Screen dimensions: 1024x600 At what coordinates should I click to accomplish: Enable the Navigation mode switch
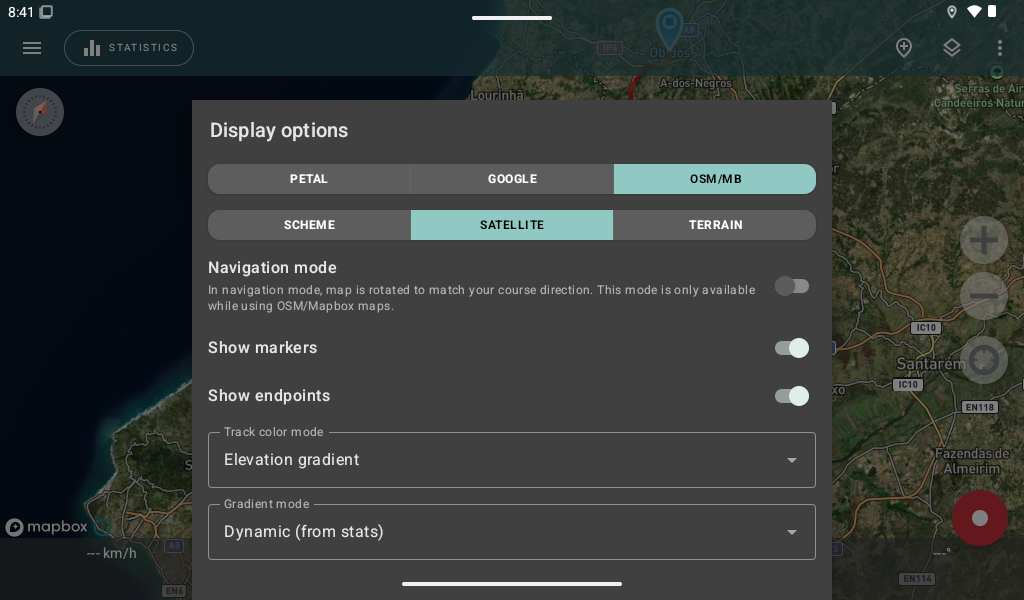coord(792,287)
